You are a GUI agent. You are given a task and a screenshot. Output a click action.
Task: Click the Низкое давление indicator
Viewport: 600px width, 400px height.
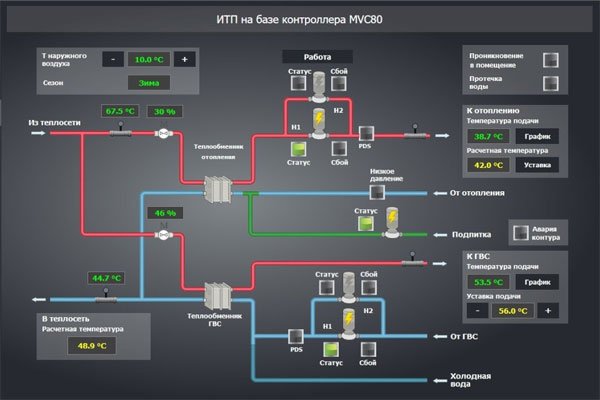tap(377, 192)
